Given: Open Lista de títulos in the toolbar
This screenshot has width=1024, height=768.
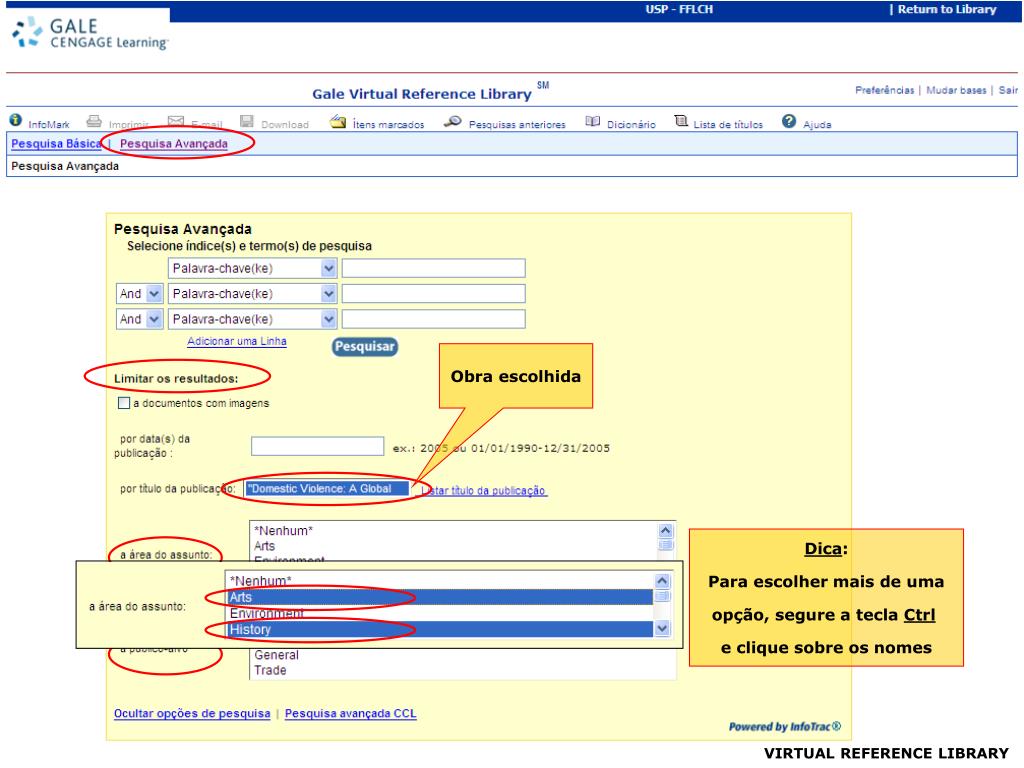Looking at the screenshot, I should (728, 124).
